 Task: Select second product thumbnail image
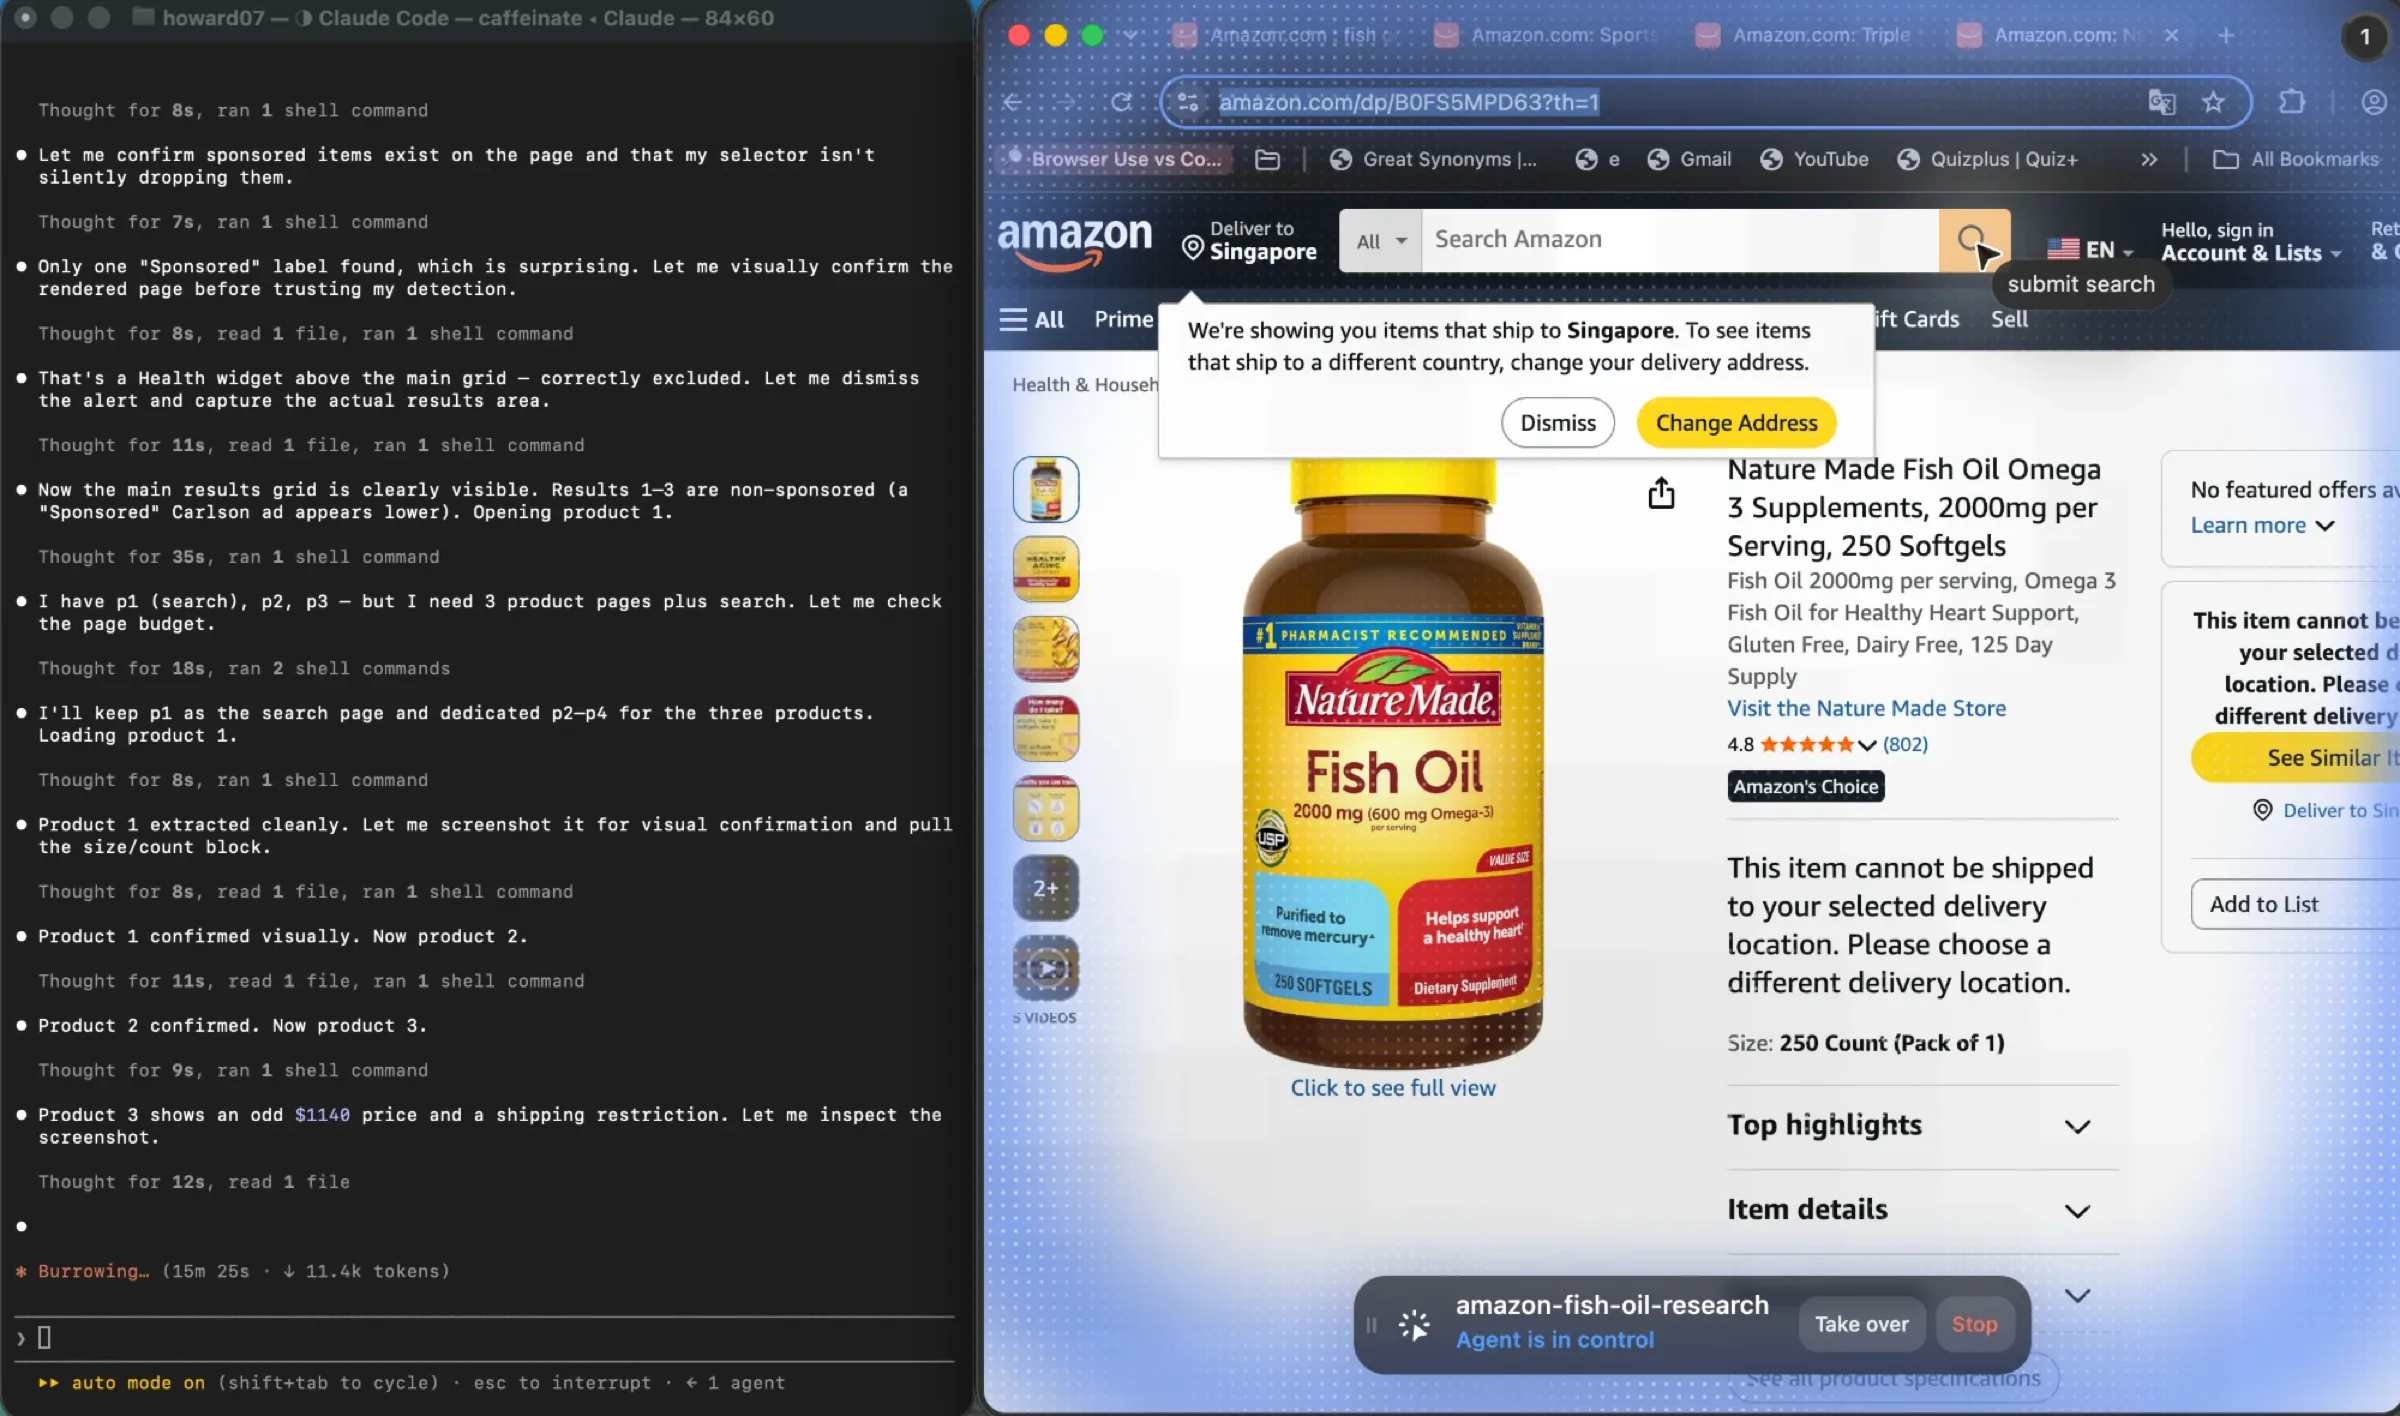[x=1045, y=569]
